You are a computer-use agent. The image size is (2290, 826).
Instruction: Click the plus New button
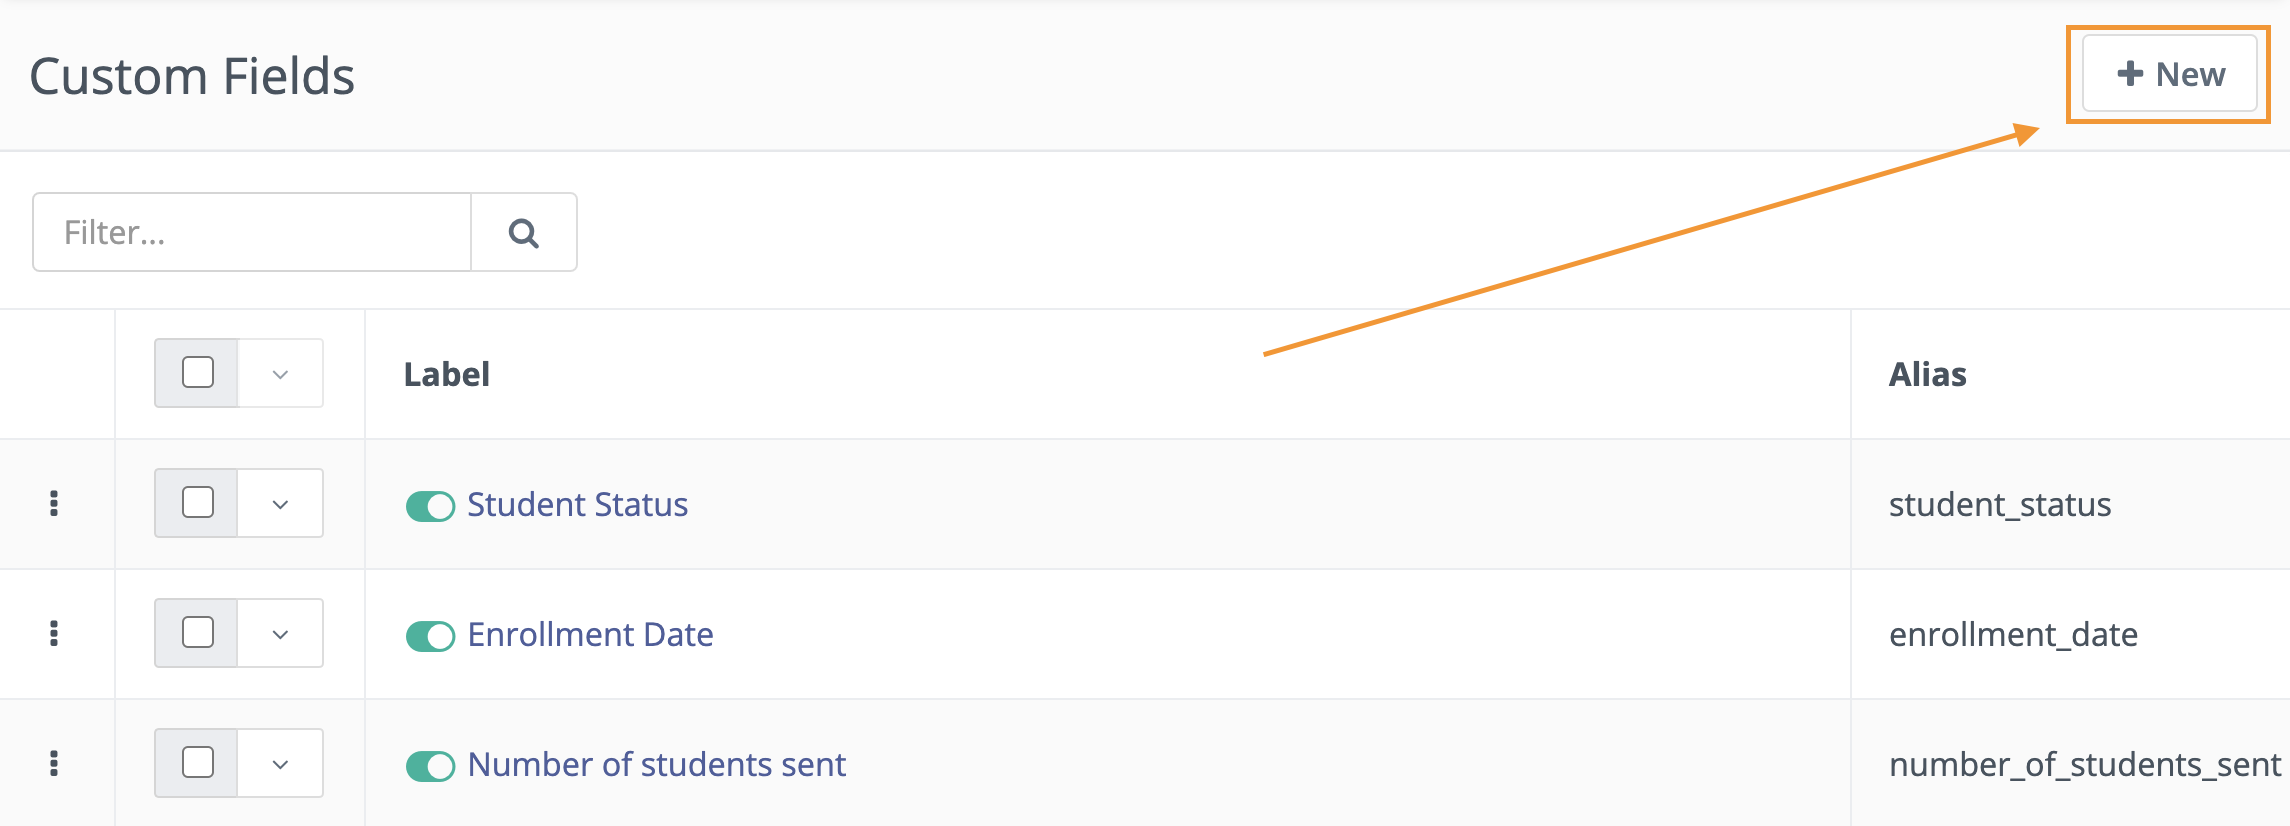[2169, 74]
